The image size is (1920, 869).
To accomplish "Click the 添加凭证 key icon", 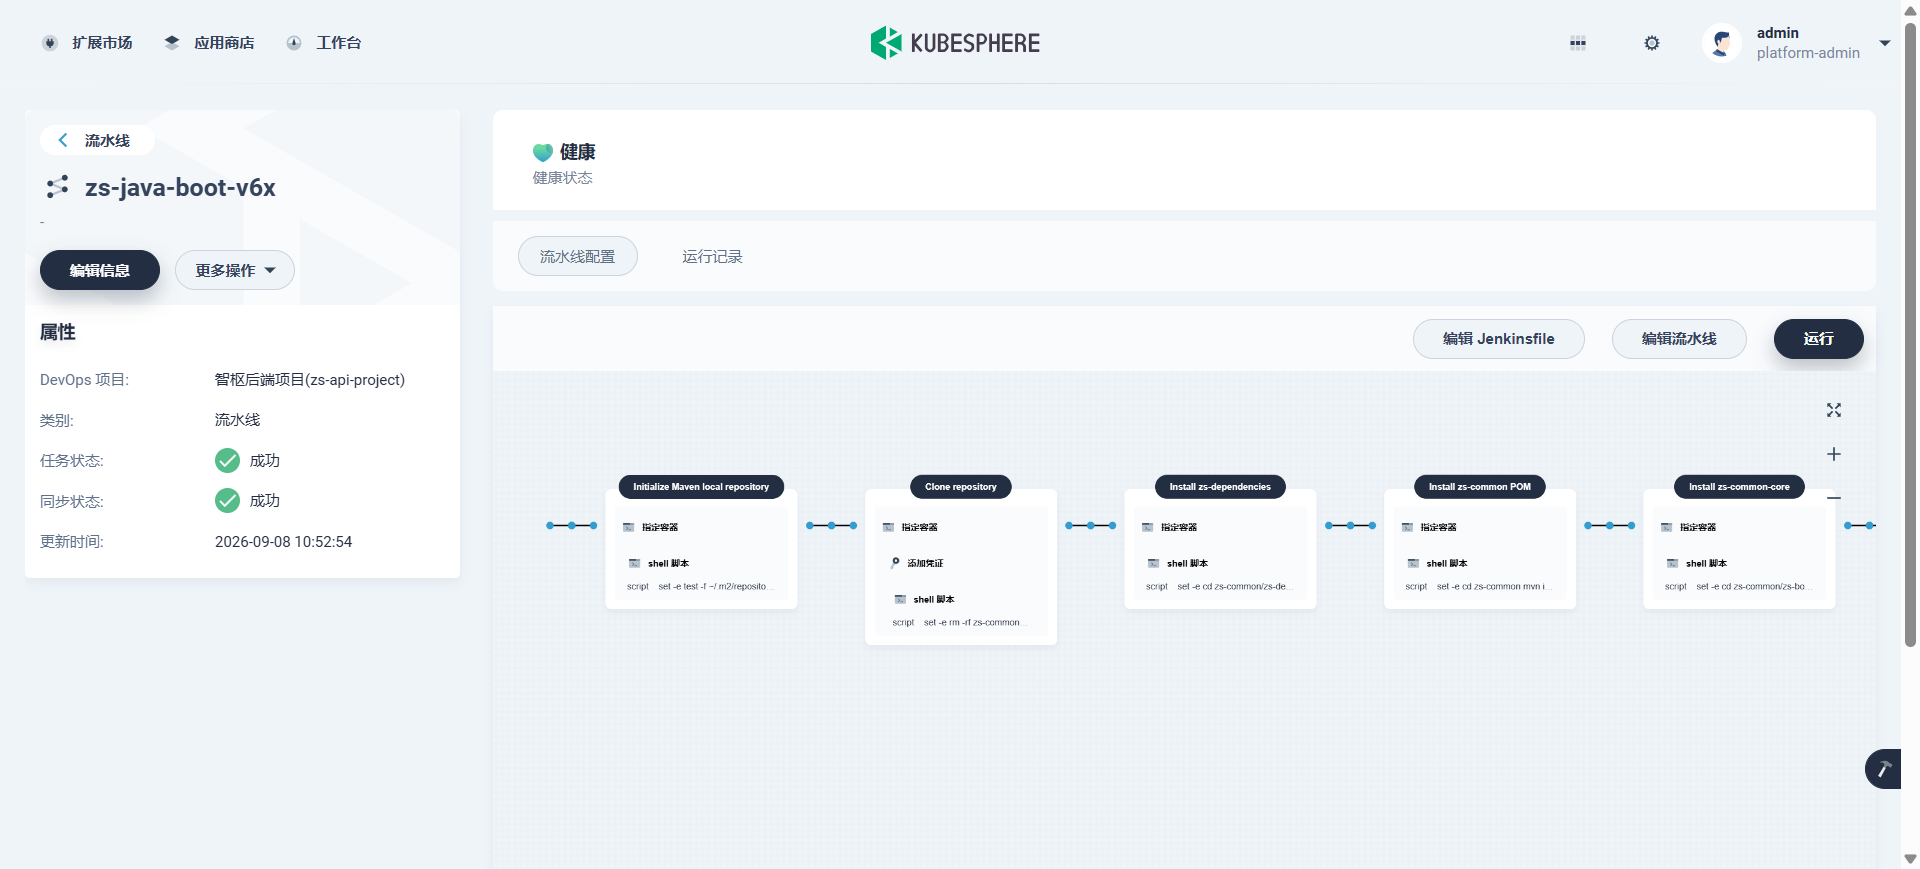I will point(895,563).
